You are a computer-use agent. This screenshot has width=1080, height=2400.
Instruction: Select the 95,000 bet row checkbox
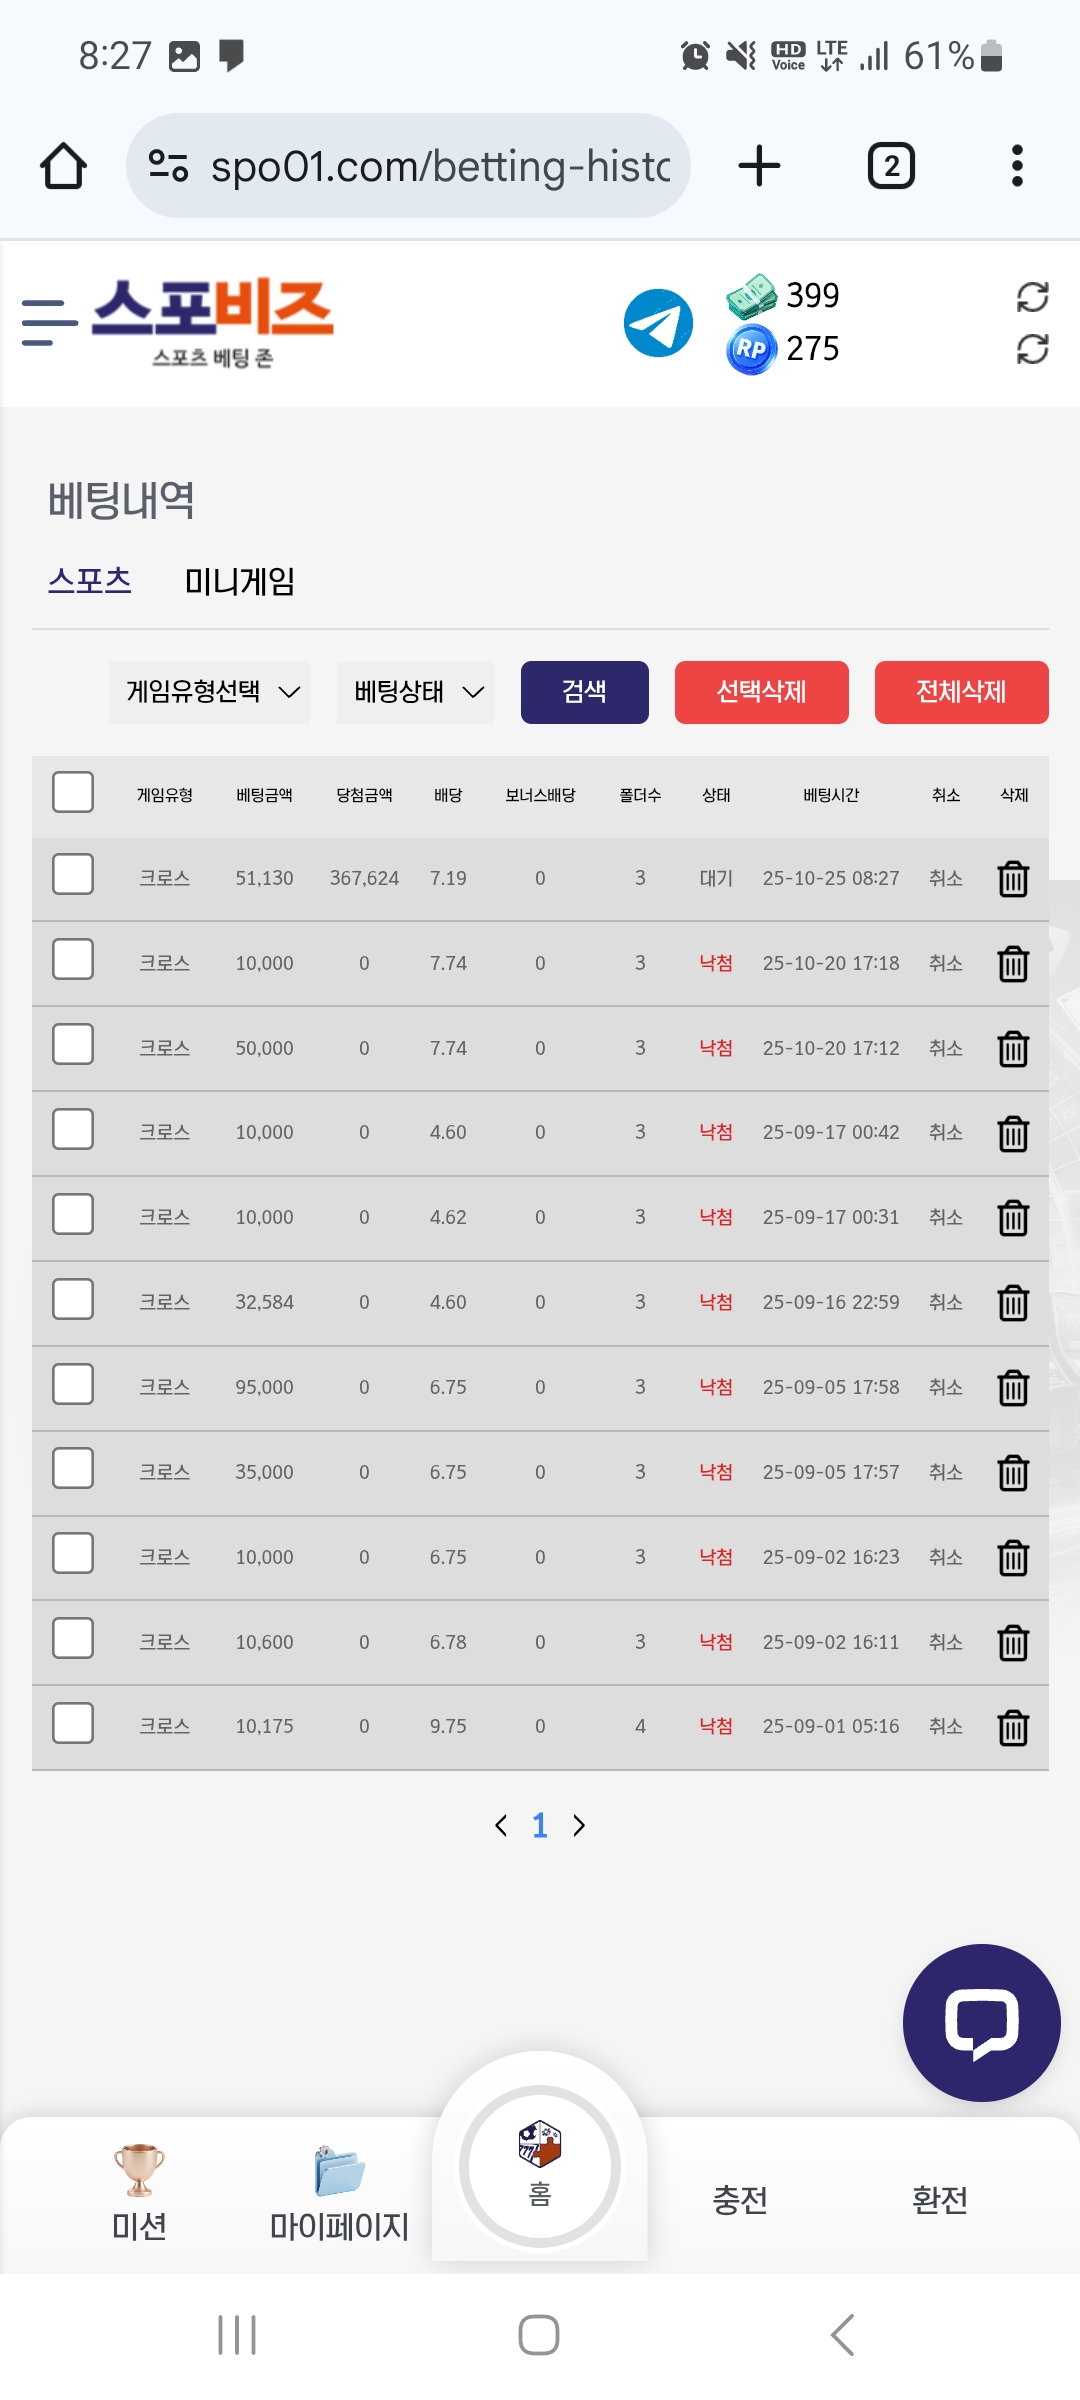(x=73, y=1385)
